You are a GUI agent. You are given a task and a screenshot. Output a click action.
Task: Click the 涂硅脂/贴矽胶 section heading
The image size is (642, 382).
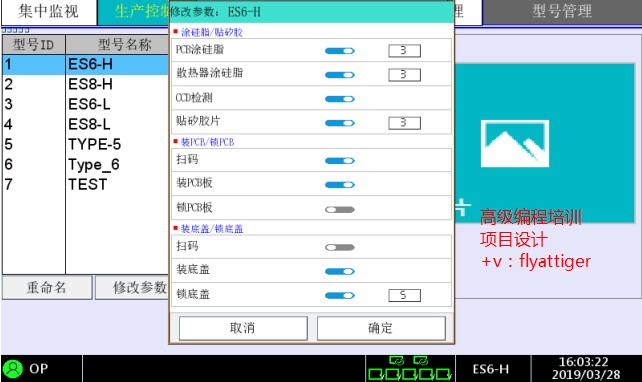tap(212, 32)
